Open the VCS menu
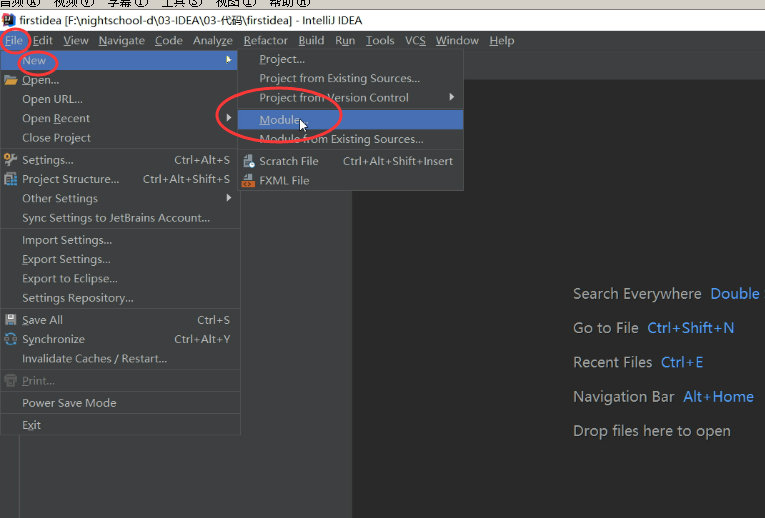This screenshot has height=518, width=765. (415, 40)
